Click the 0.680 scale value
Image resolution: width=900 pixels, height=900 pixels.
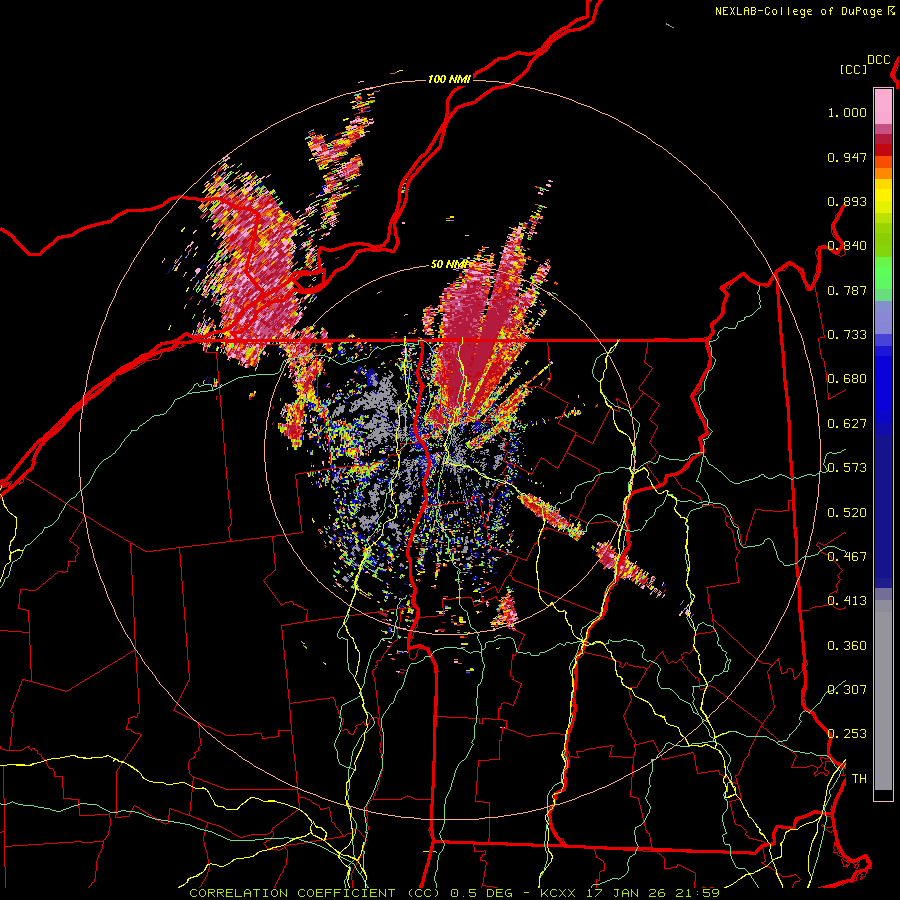pos(847,379)
